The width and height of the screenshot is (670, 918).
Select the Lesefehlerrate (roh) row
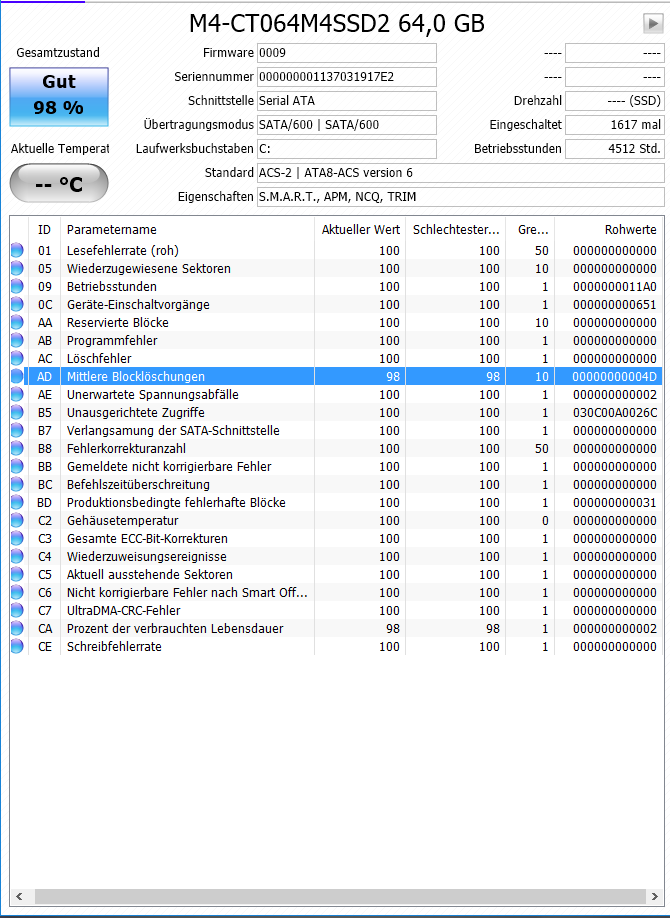click(336, 251)
